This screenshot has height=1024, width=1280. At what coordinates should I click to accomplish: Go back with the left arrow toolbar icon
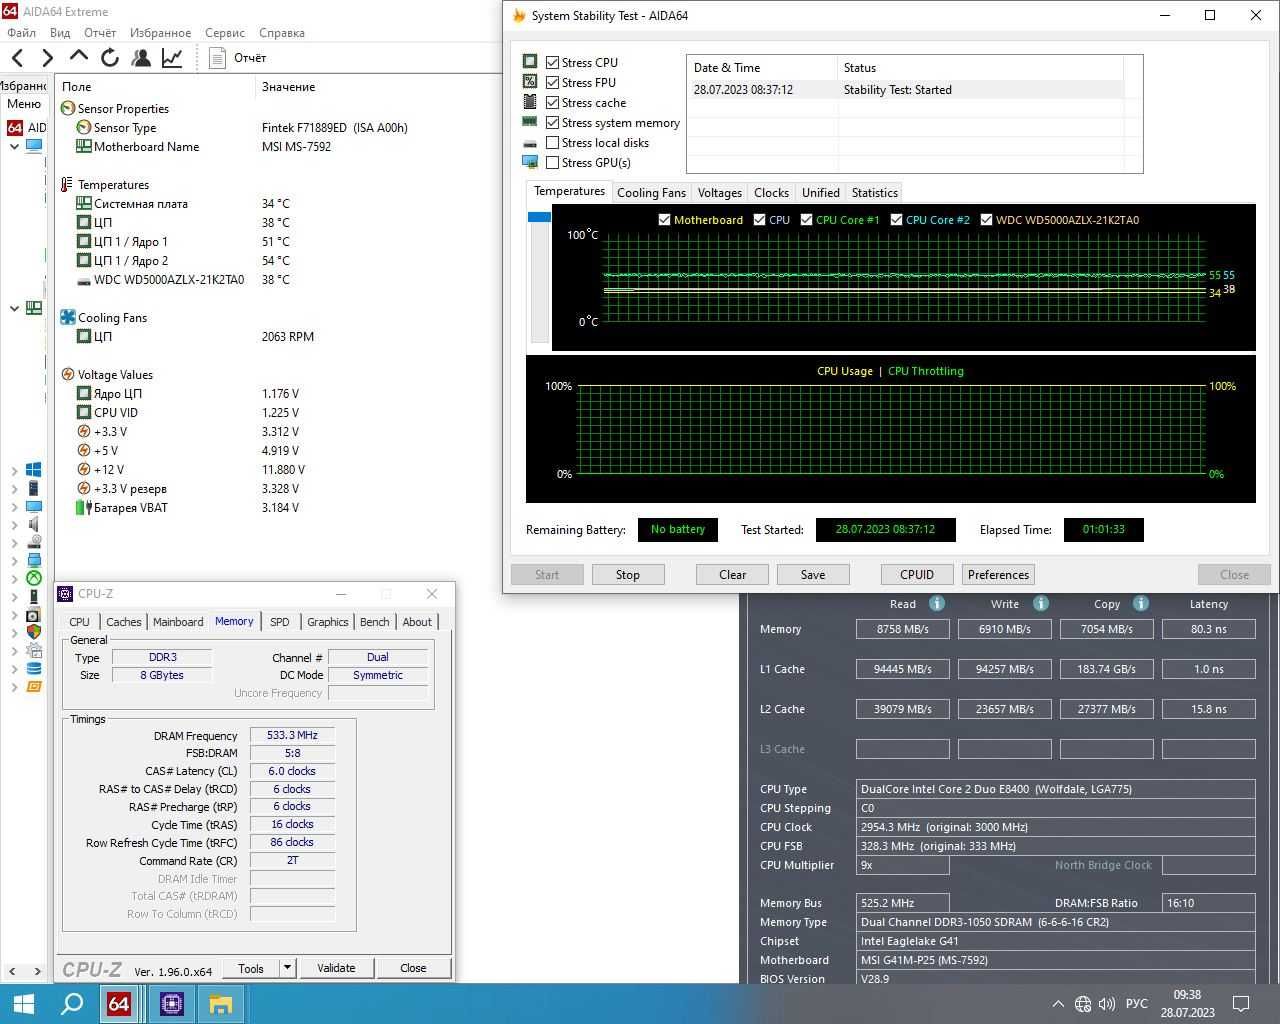pos(17,58)
